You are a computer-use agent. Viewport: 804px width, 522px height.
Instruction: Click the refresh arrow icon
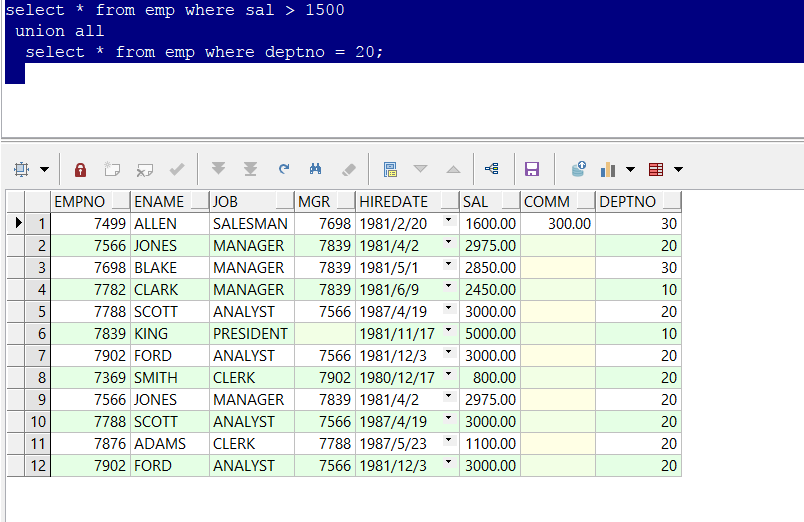[x=284, y=169]
